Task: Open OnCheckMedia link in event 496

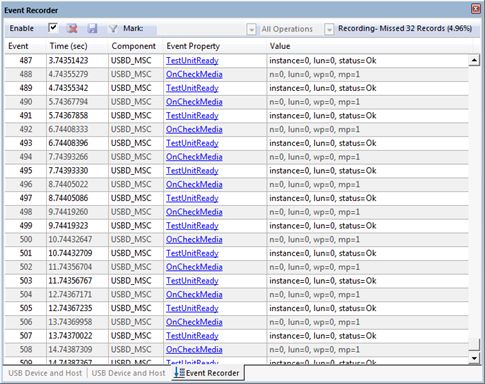Action: coord(194,184)
